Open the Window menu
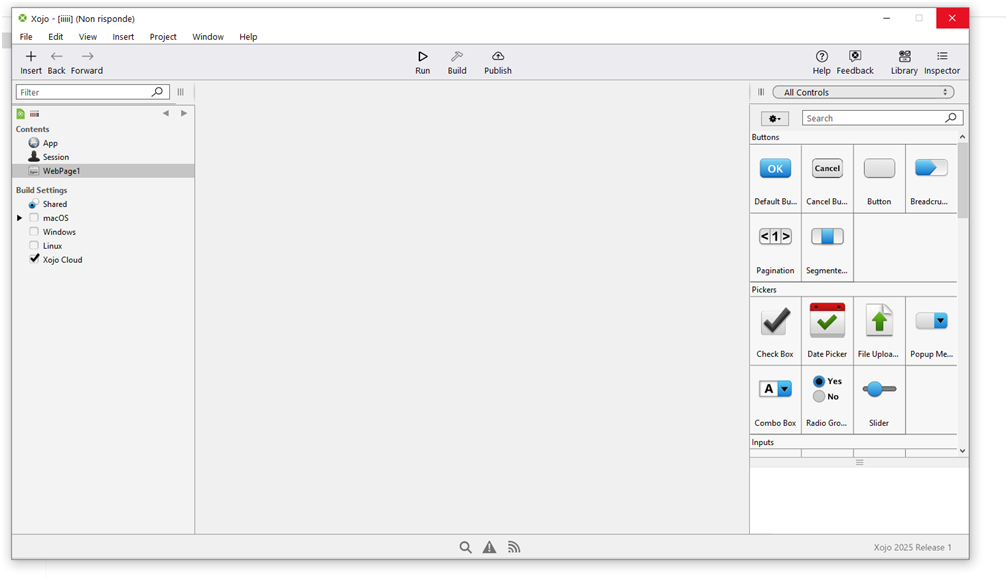 [x=208, y=37]
